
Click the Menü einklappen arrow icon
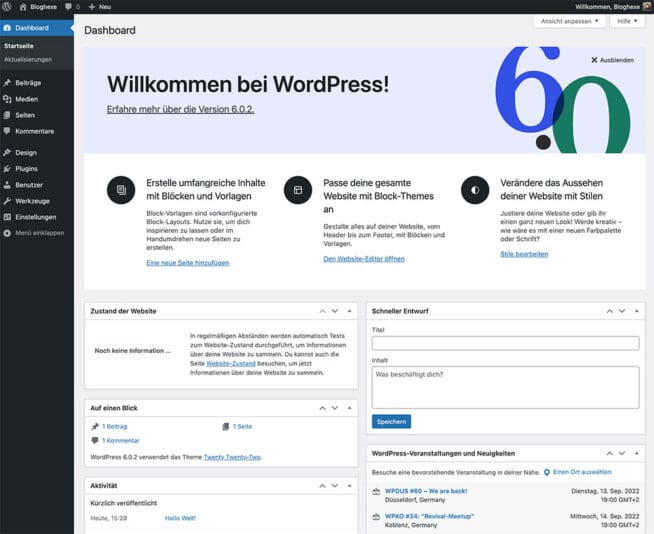pyautogui.click(x=7, y=233)
